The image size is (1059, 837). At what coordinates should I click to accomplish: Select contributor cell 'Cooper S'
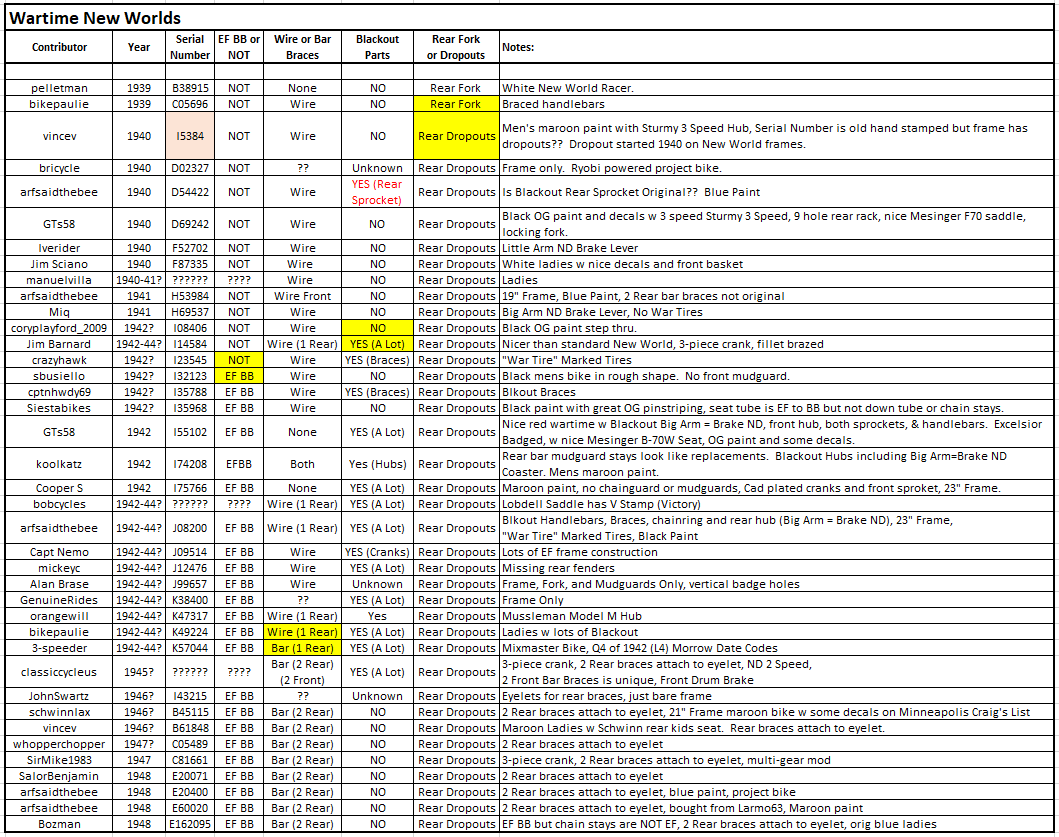(x=59, y=488)
